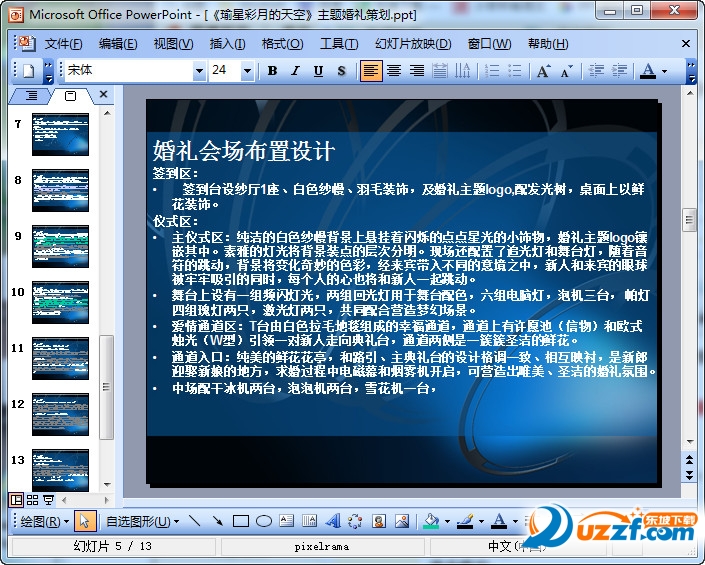705x565 pixels.
Task: Open the 绘图(R) drawing button
Action: pyautogui.click(x=44, y=521)
